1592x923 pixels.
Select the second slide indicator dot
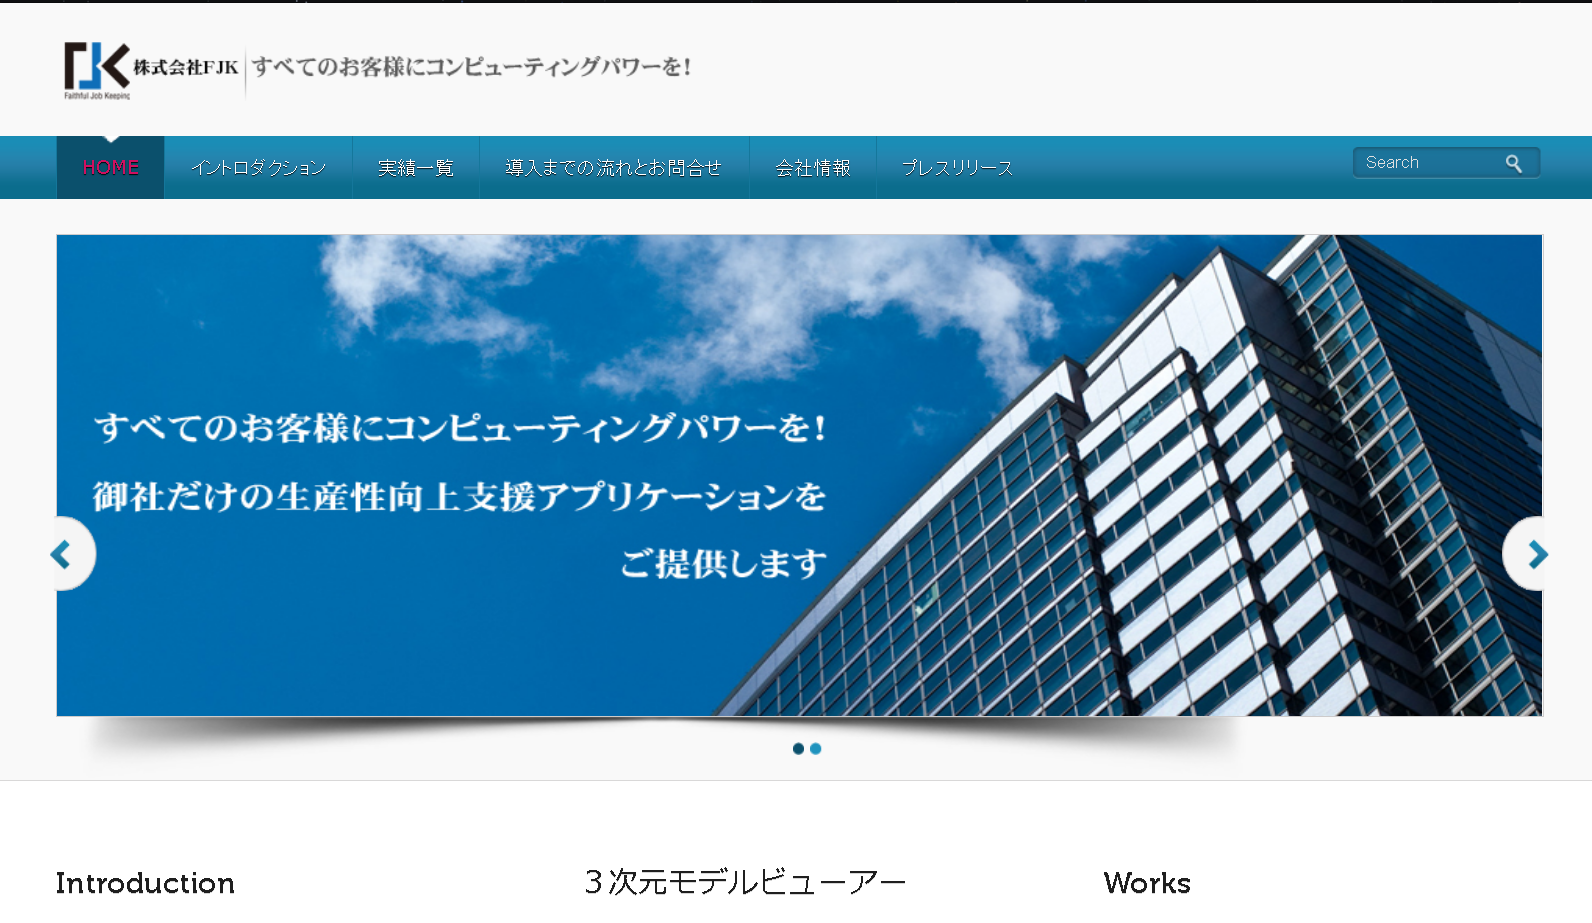tap(816, 749)
